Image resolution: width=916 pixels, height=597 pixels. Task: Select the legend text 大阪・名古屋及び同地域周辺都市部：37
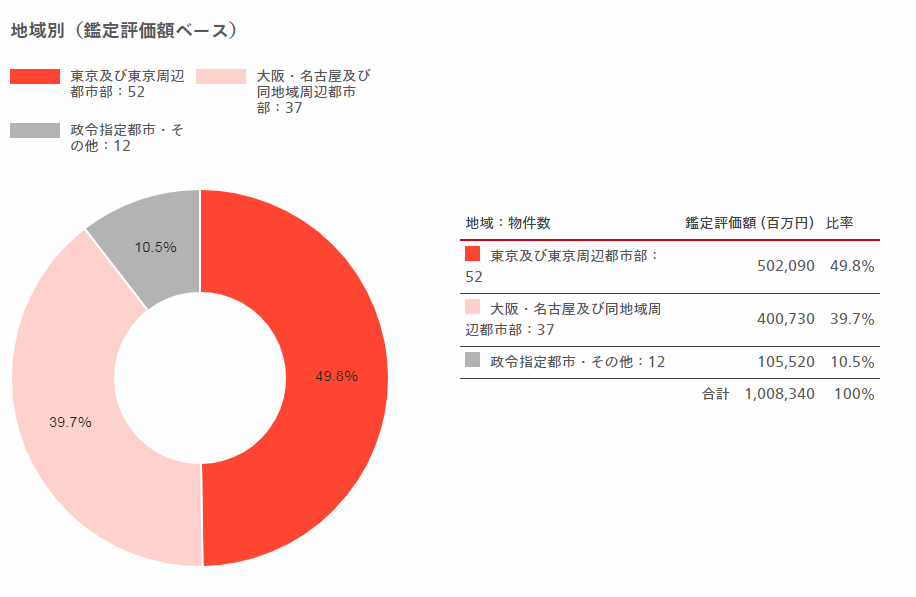(x=314, y=92)
